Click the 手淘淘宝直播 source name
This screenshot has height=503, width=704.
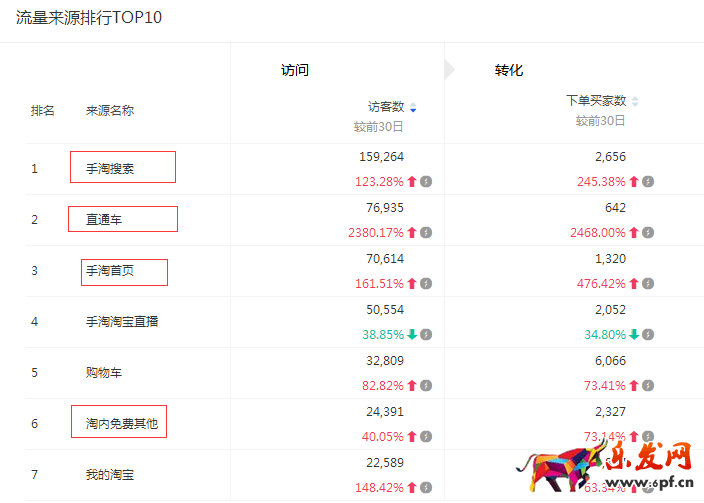pos(122,322)
